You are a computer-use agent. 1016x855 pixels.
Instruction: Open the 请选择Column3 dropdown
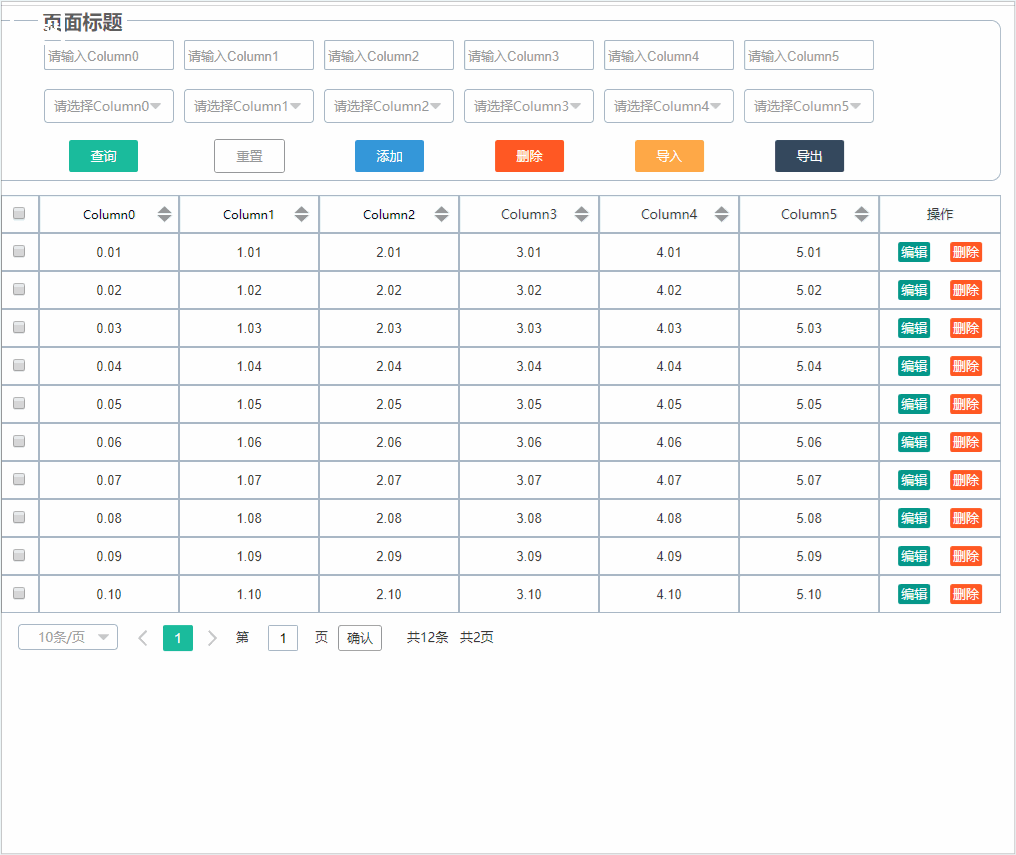point(529,106)
